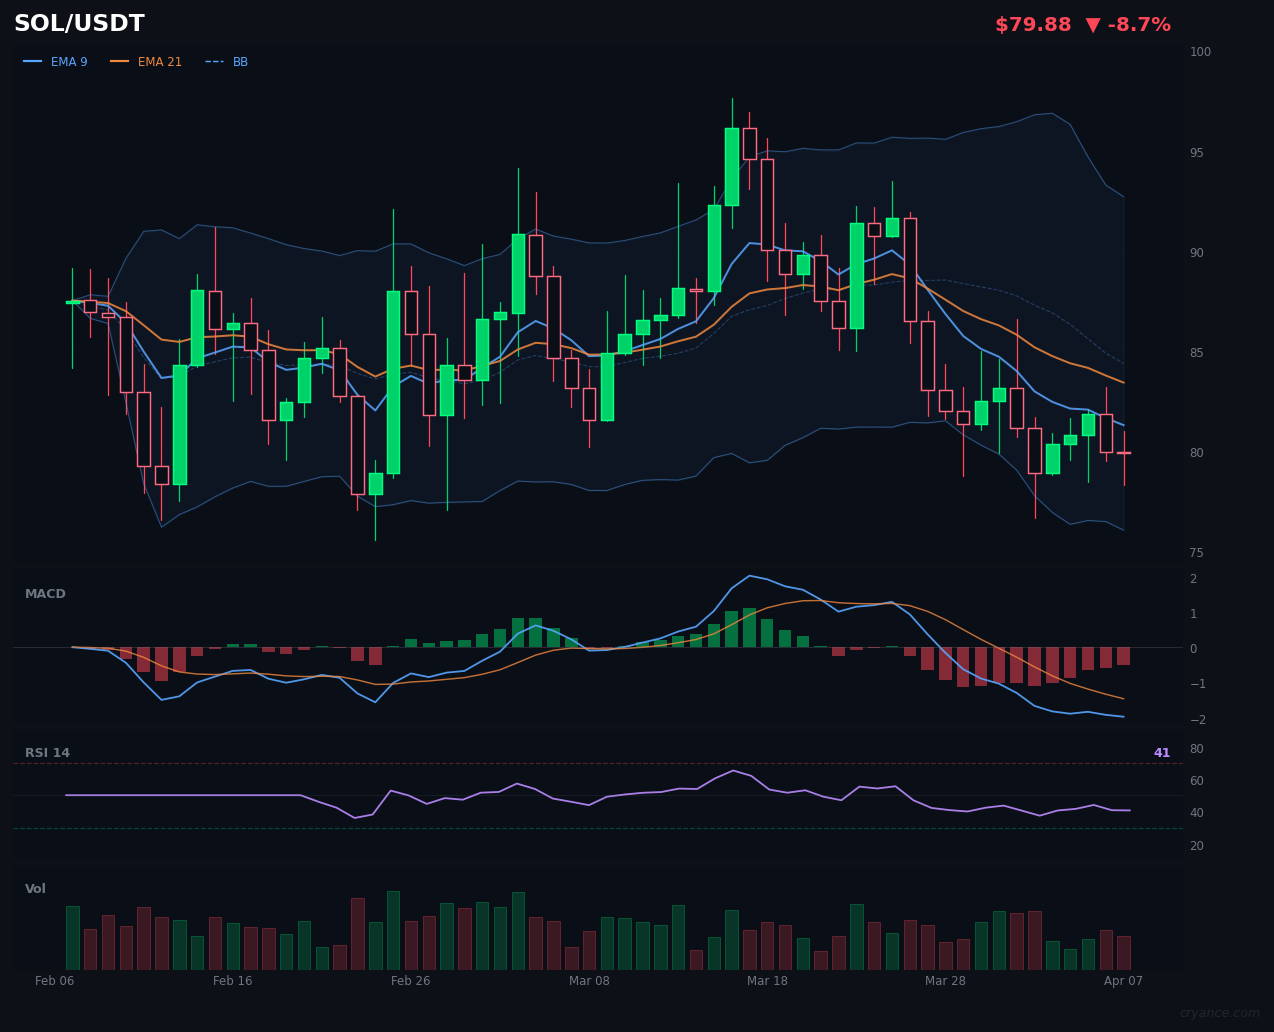This screenshot has width=1274, height=1032.
Task: Click the orange EMA 21 line swatch
Action: pyautogui.click(x=120, y=61)
